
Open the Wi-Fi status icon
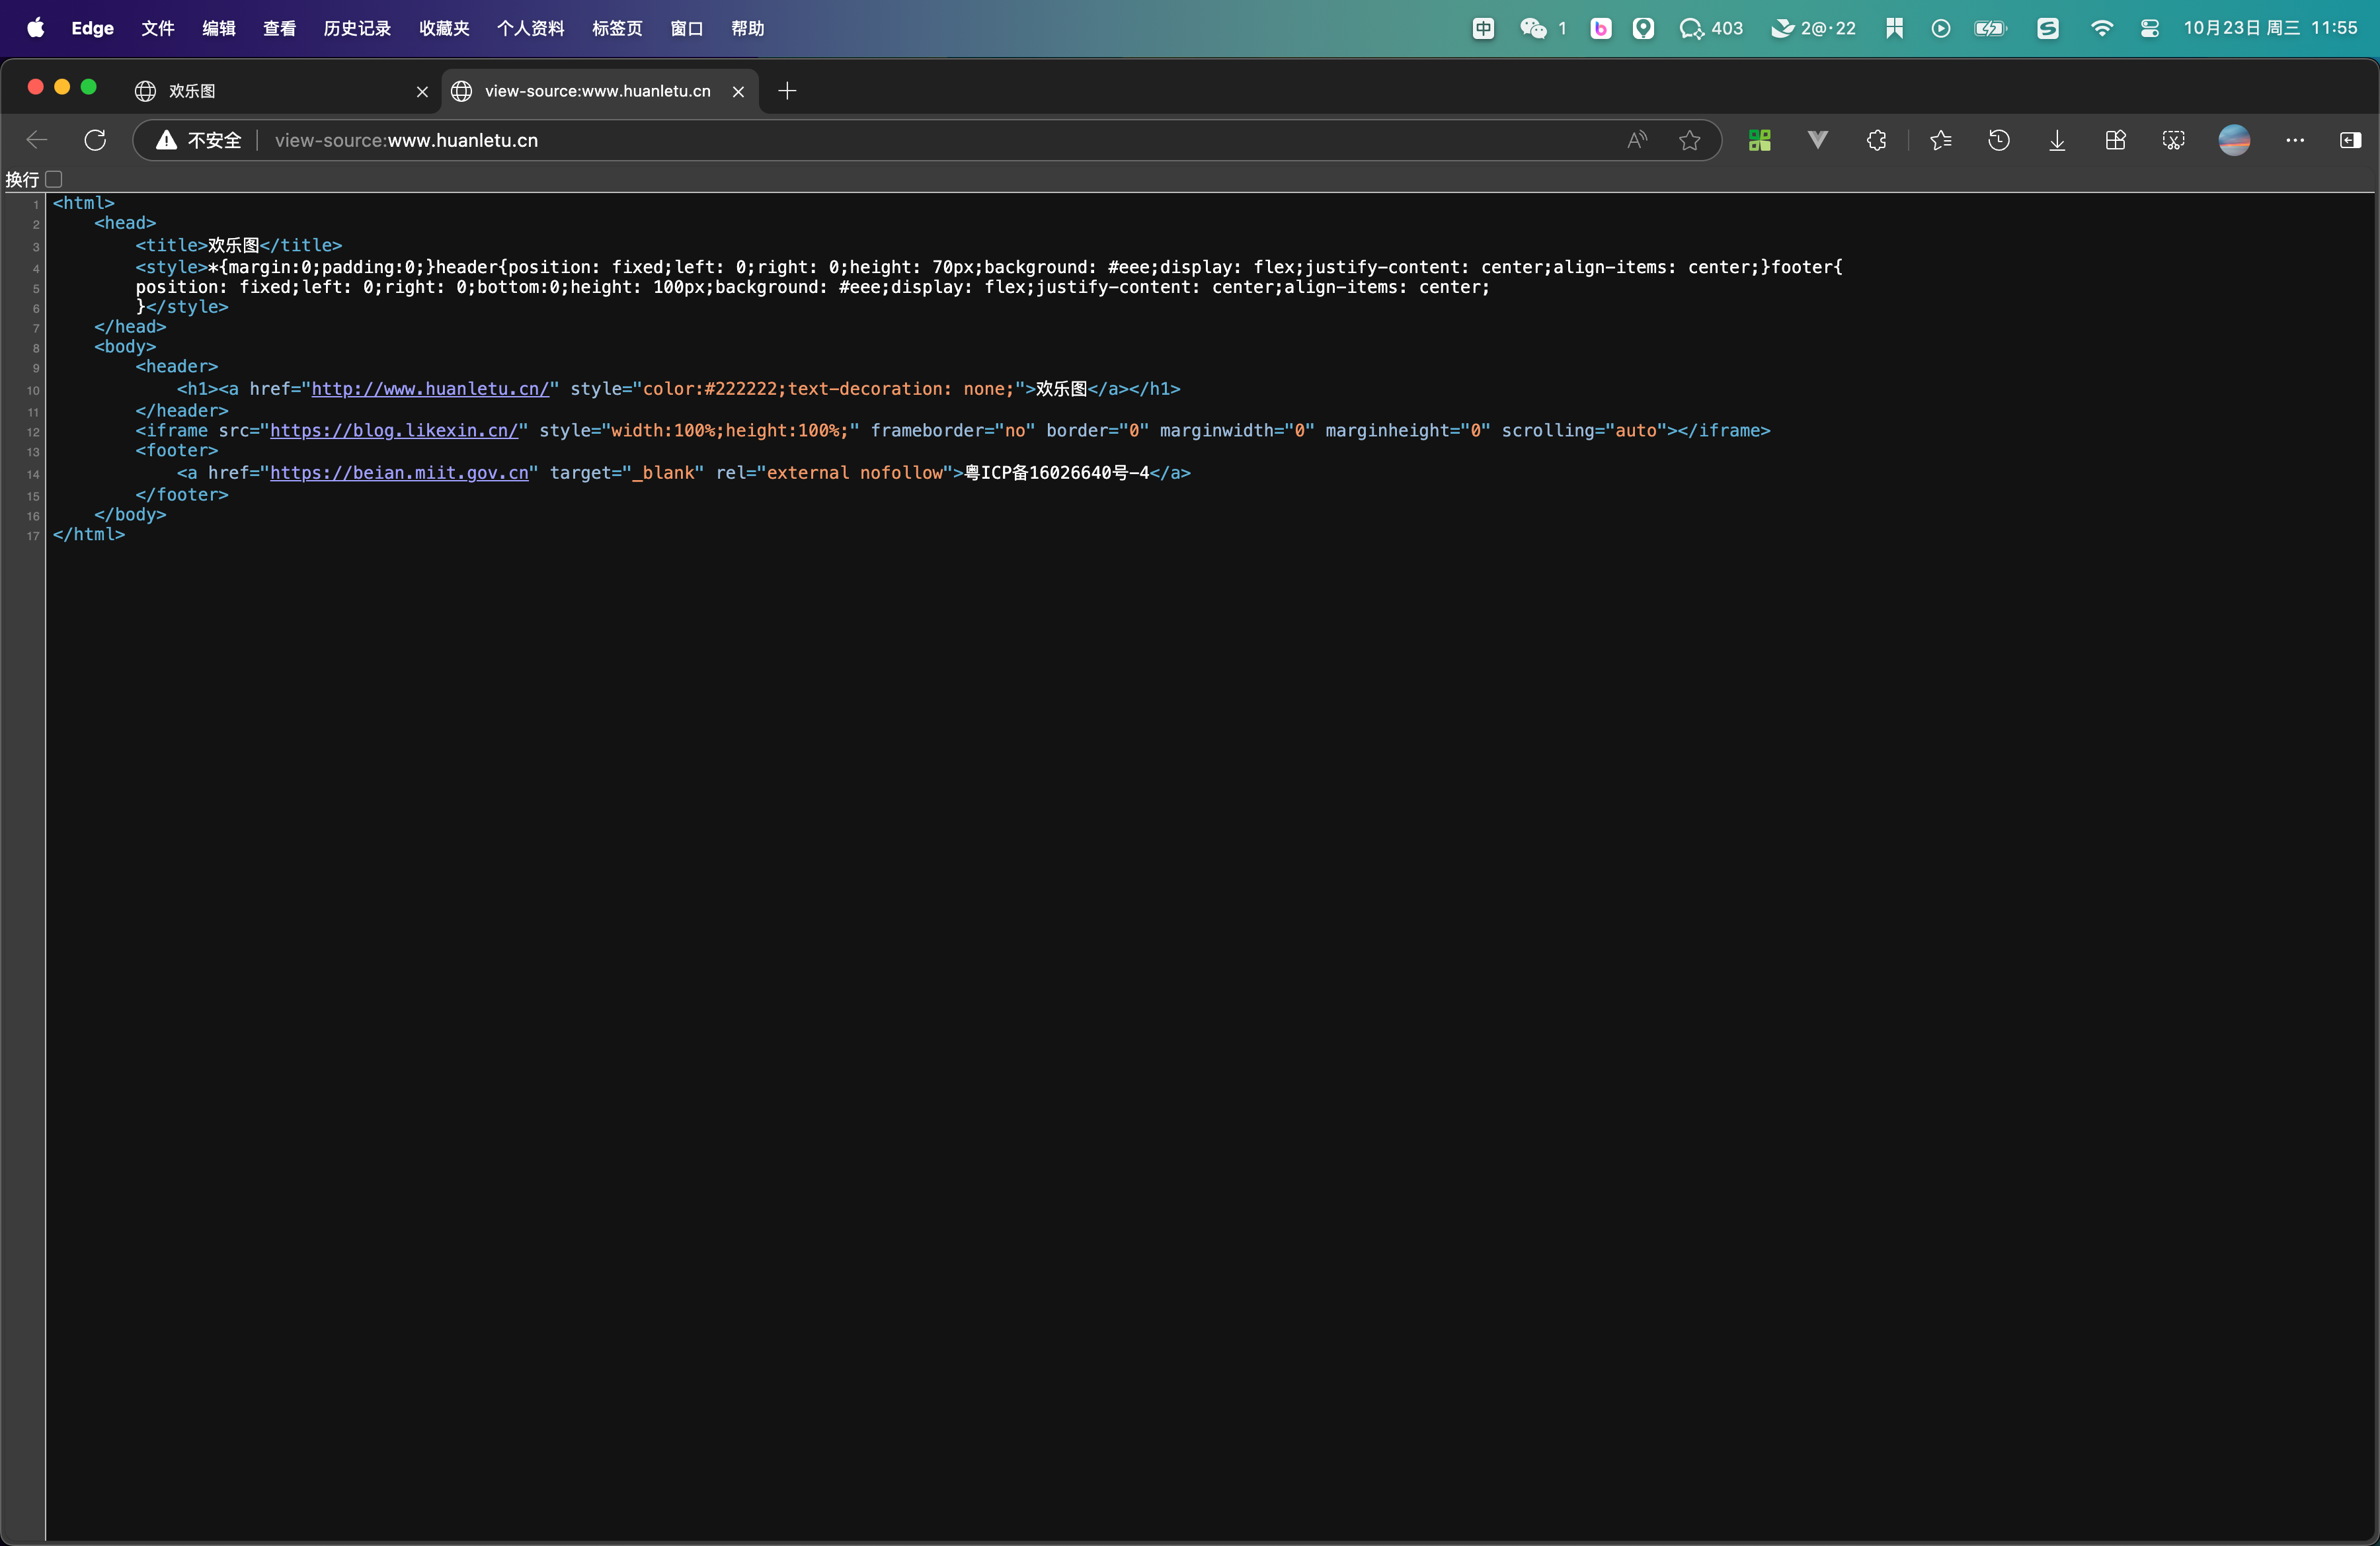[2102, 28]
